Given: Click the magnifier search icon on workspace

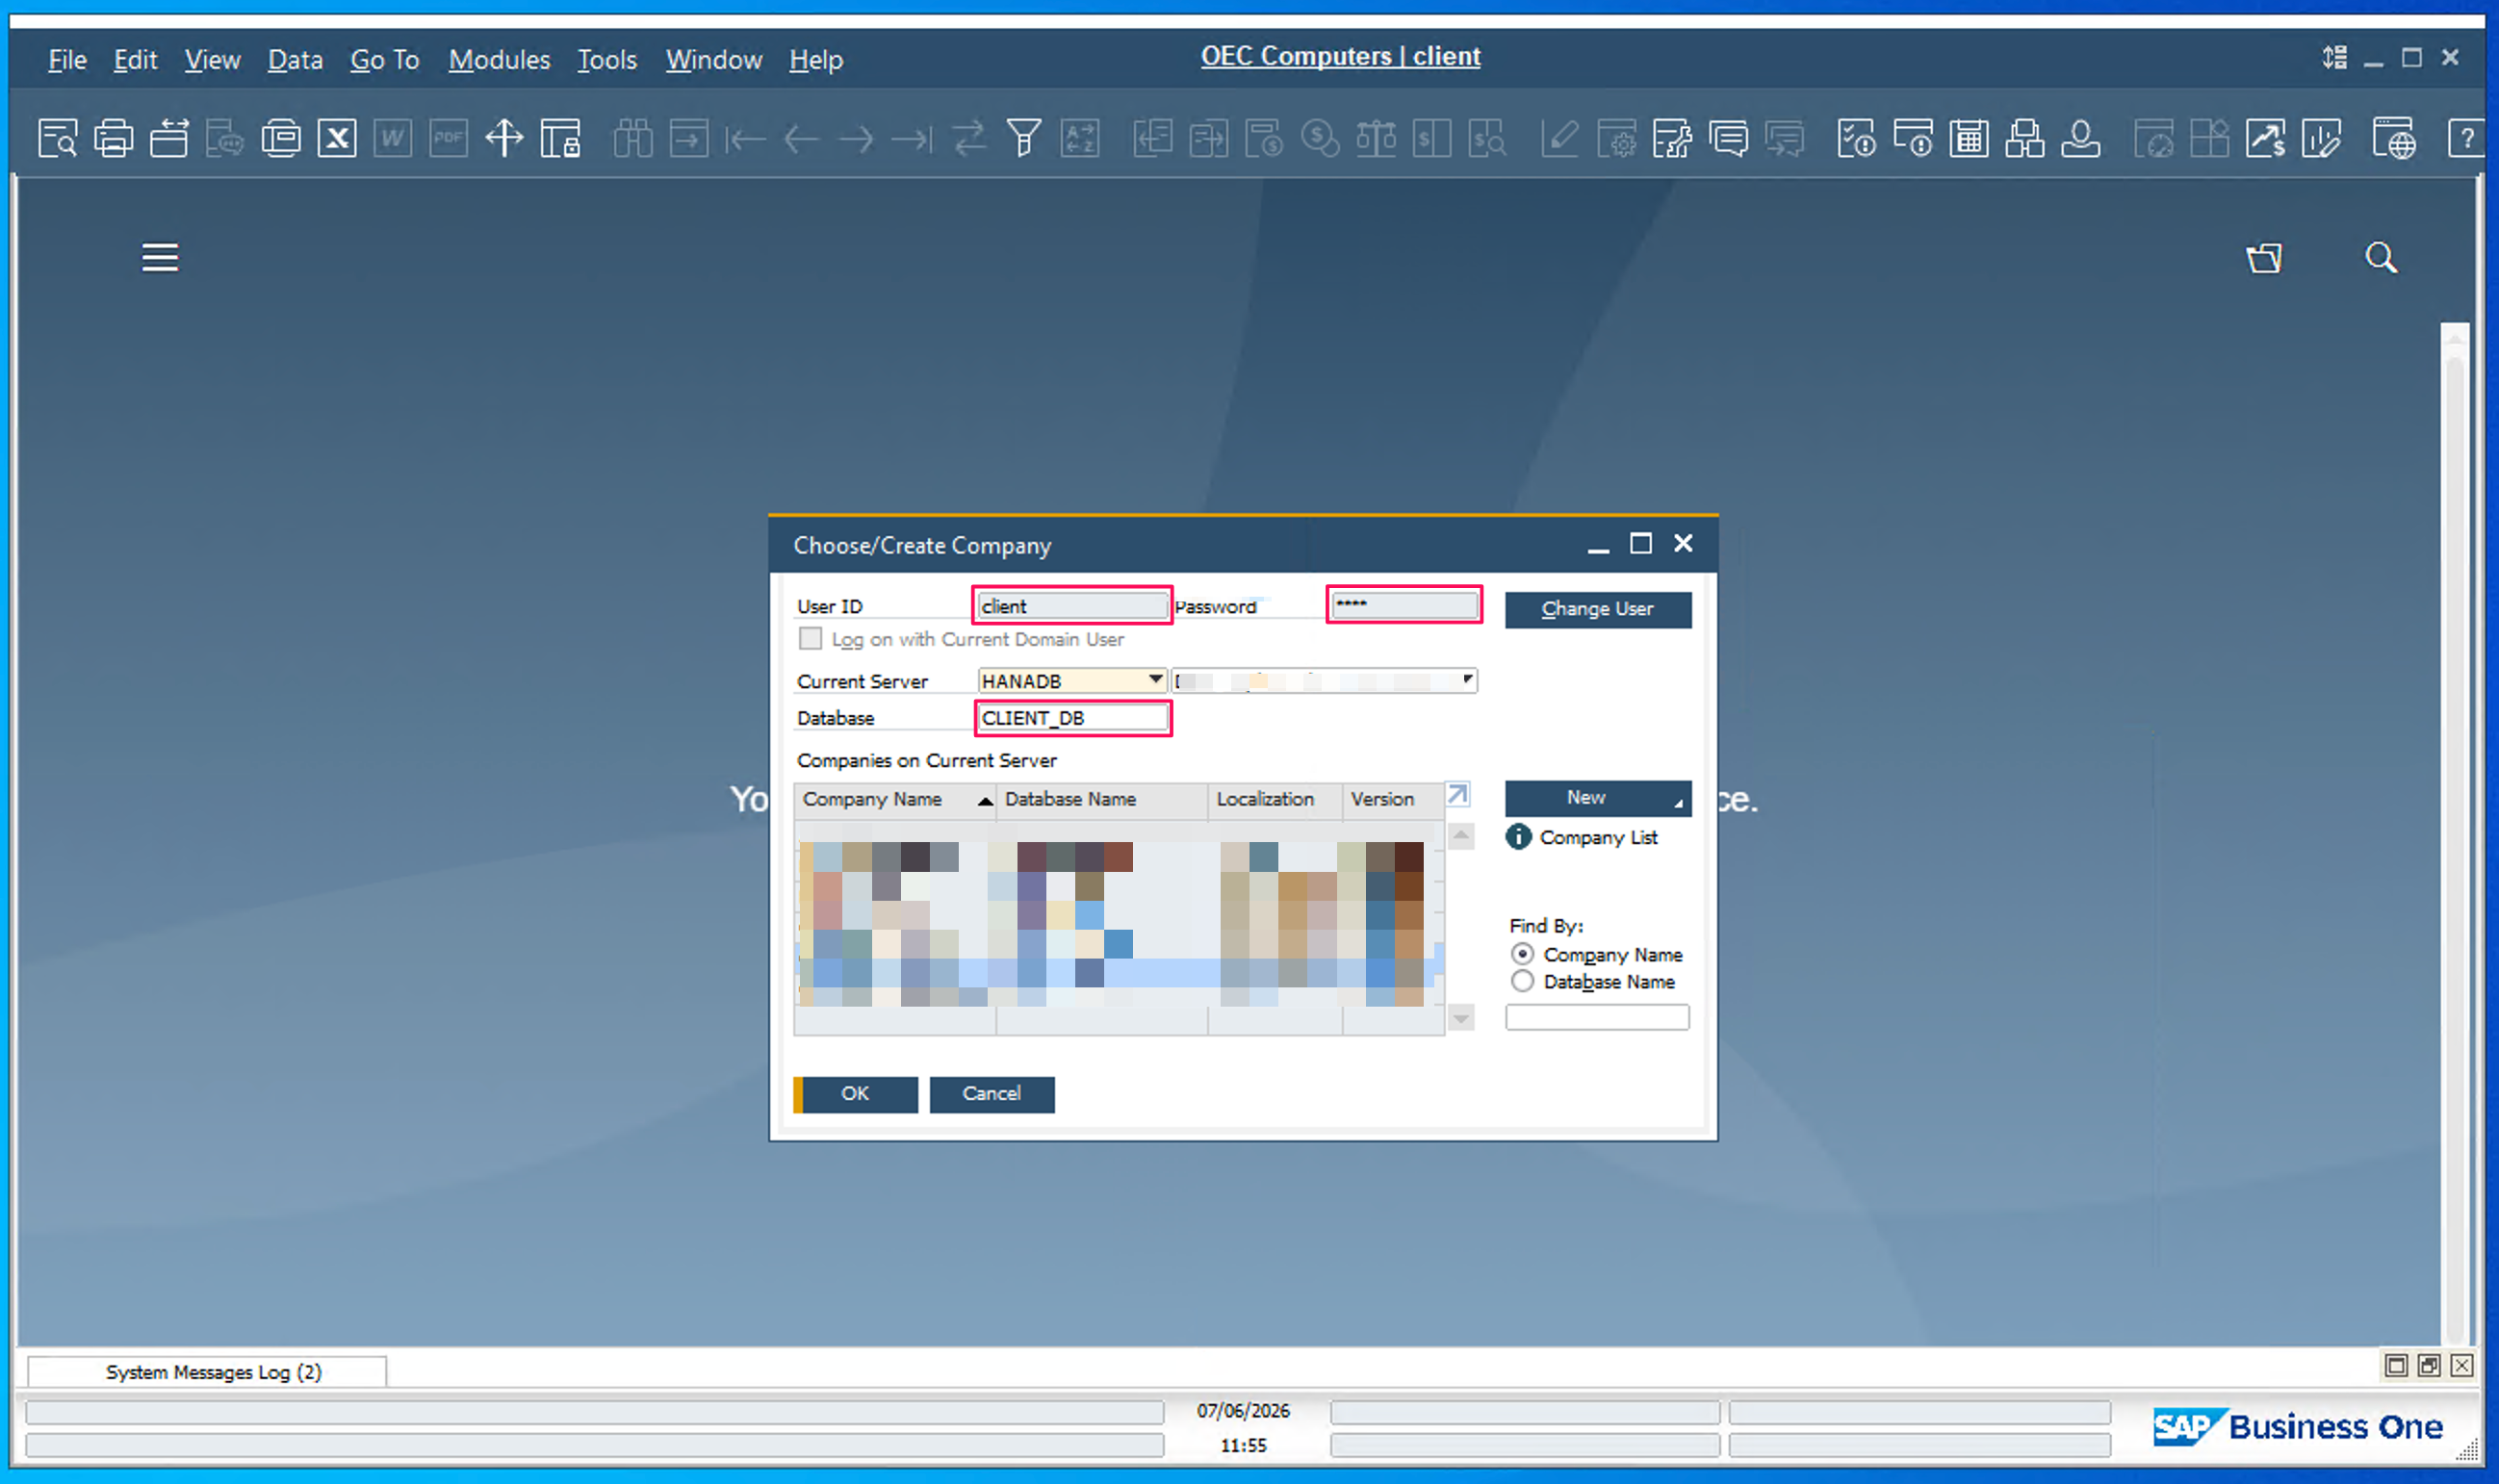Looking at the screenshot, I should click(2381, 258).
